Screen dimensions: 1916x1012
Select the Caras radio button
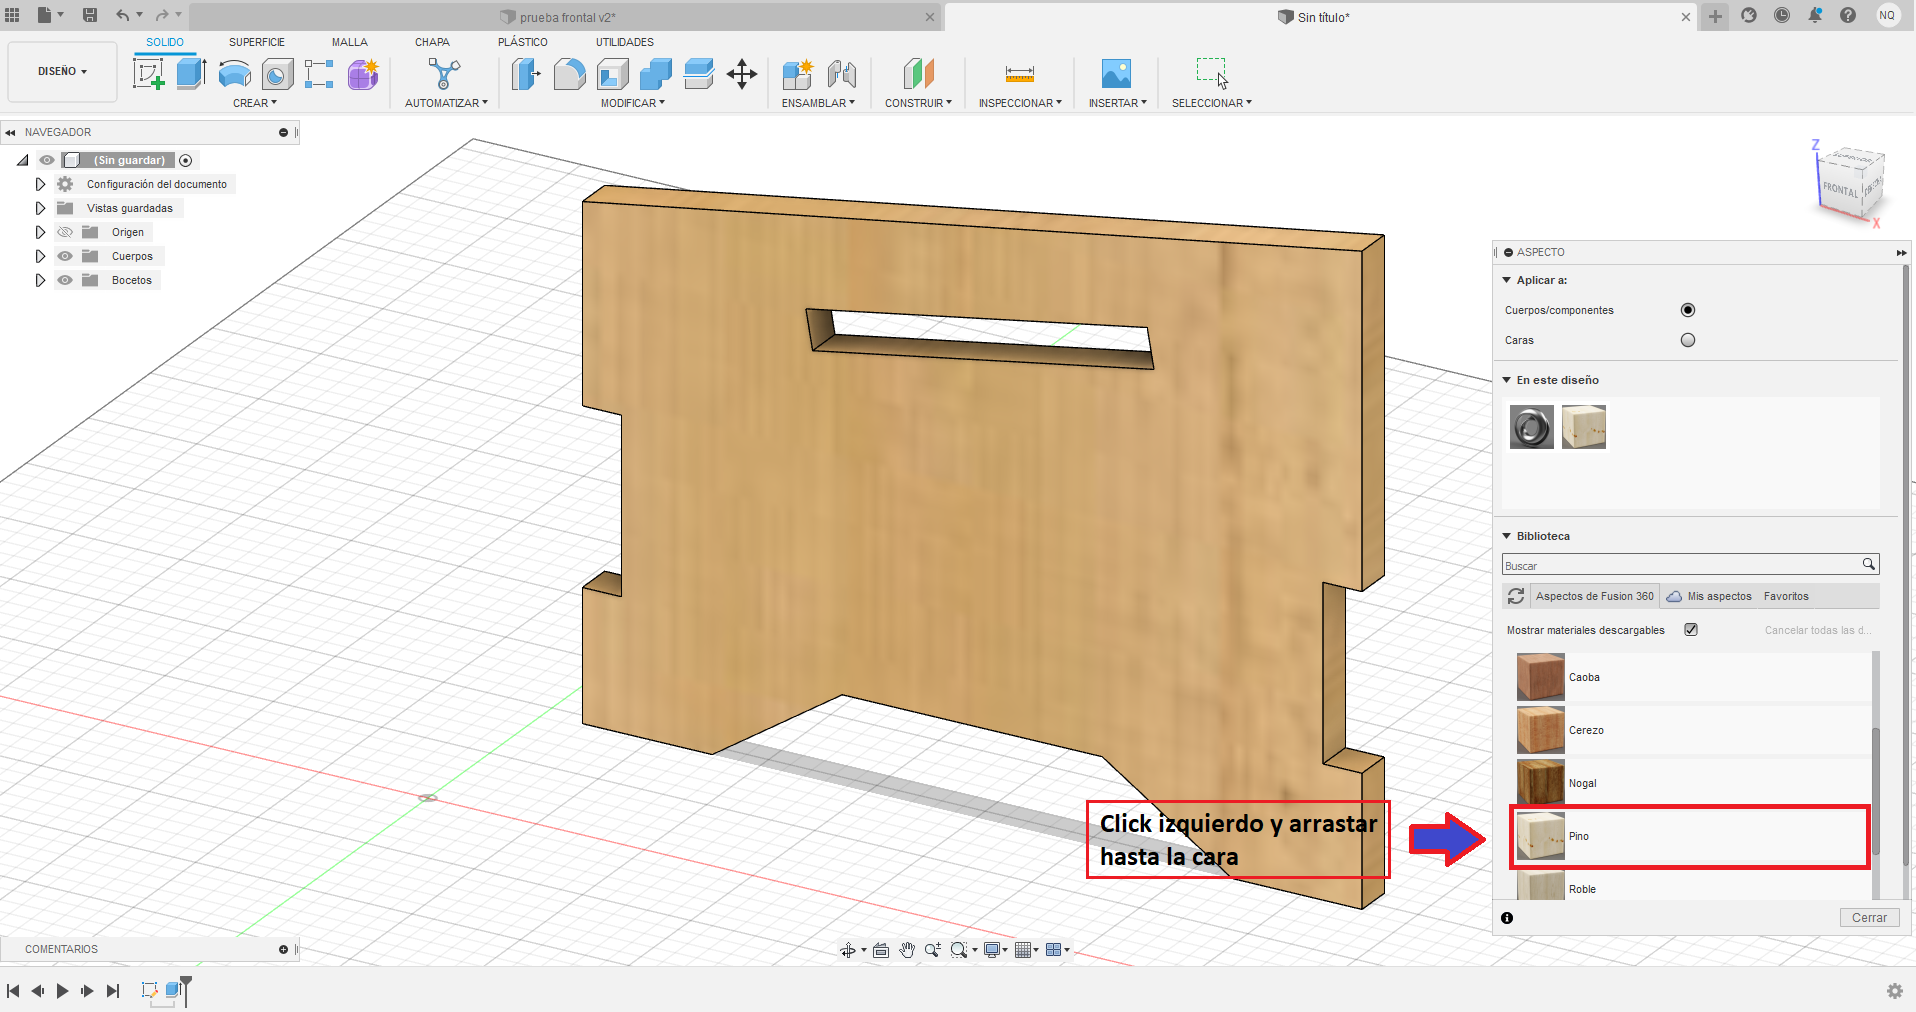pyautogui.click(x=1688, y=340)
